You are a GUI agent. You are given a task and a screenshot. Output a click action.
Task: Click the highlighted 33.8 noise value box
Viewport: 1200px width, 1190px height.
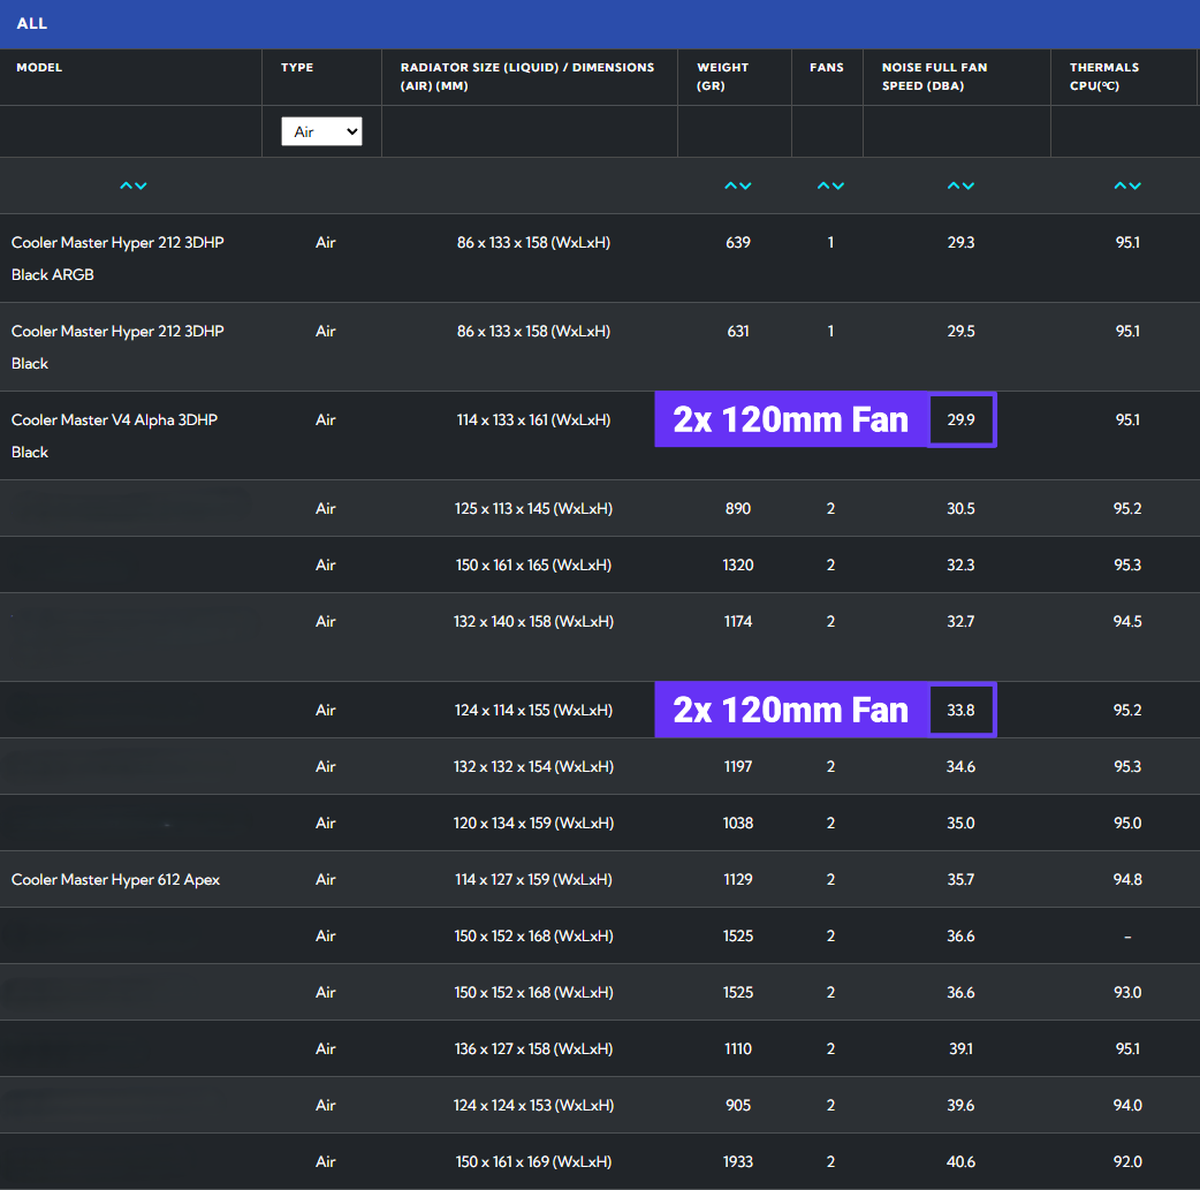pos(961,710)
